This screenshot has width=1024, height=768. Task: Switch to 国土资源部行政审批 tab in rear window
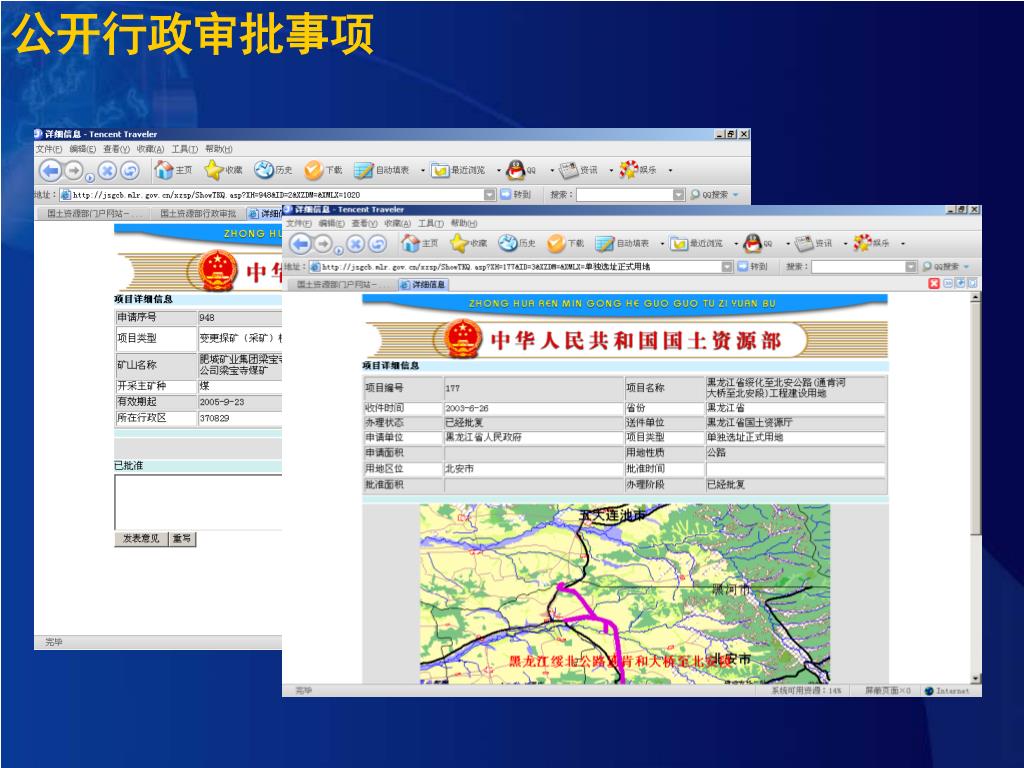pyautogui.click(x=198, y=214)
